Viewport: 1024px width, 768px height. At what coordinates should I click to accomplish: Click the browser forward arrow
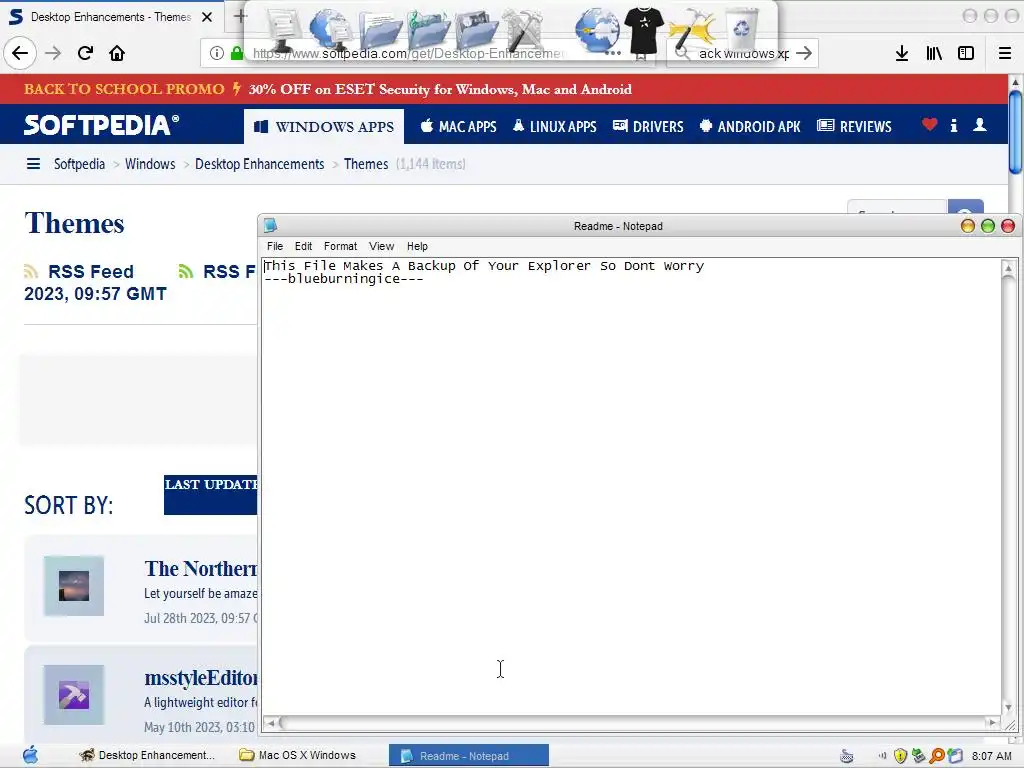(x=53, y=53)
